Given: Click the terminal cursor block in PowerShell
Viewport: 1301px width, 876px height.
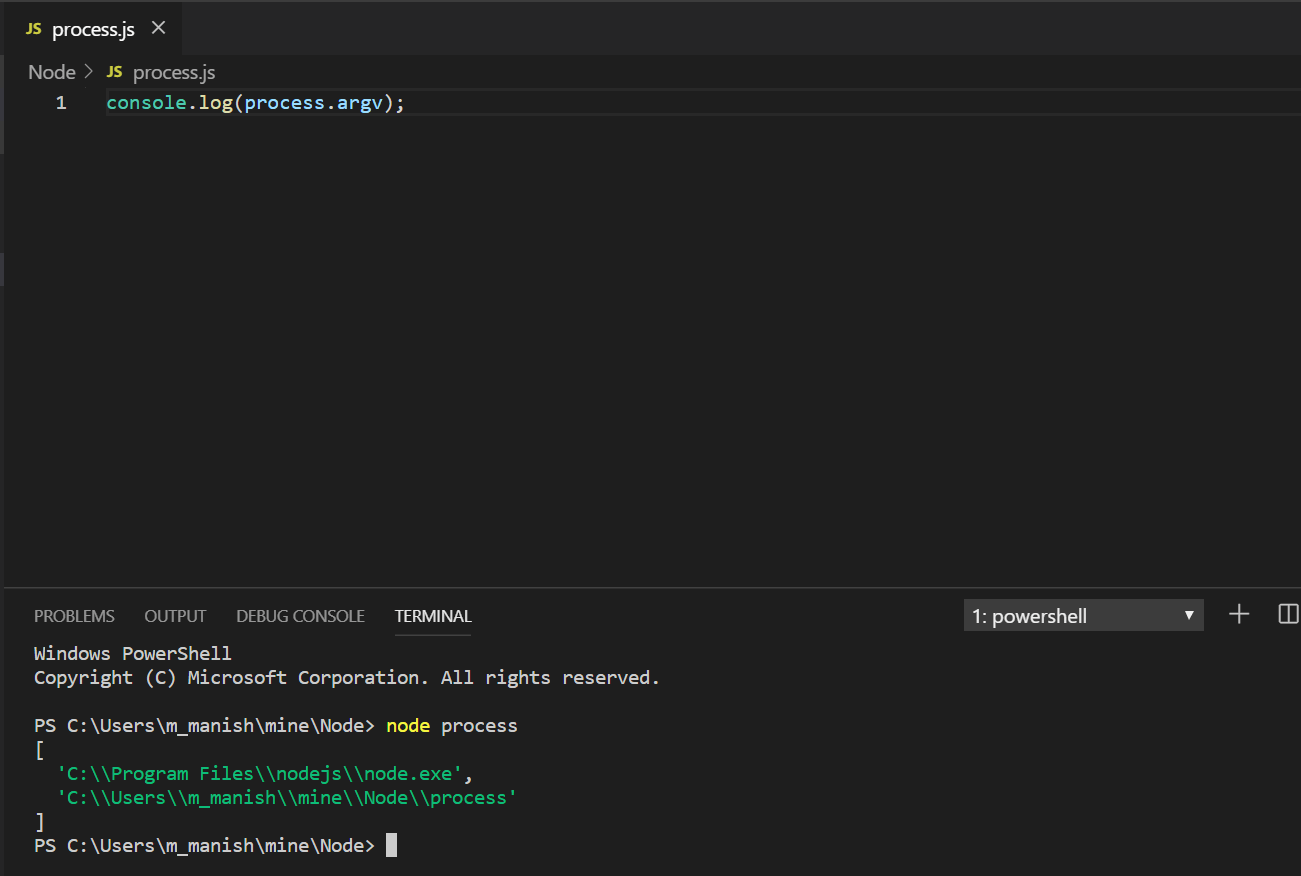Looking at the screenshot, I should click(389, 845).
